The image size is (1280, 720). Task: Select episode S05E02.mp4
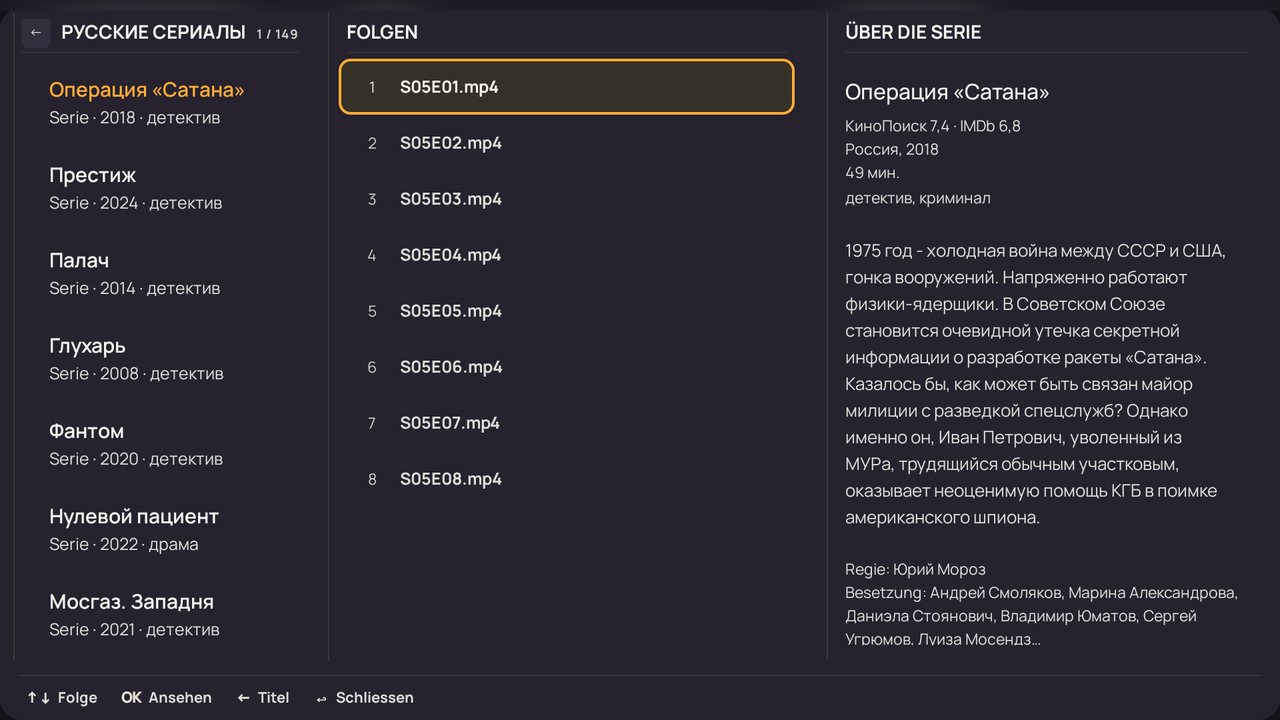coord(567,143)
